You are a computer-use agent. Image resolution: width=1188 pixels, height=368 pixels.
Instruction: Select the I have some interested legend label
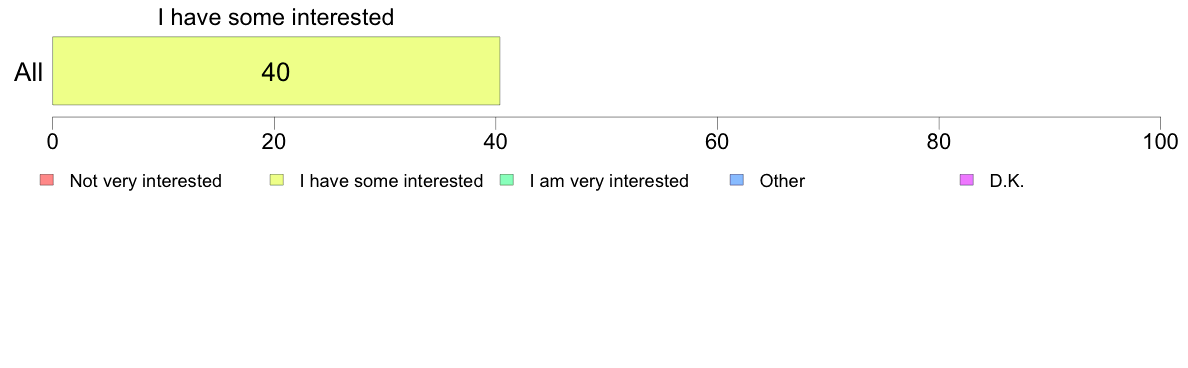(391, 181)
